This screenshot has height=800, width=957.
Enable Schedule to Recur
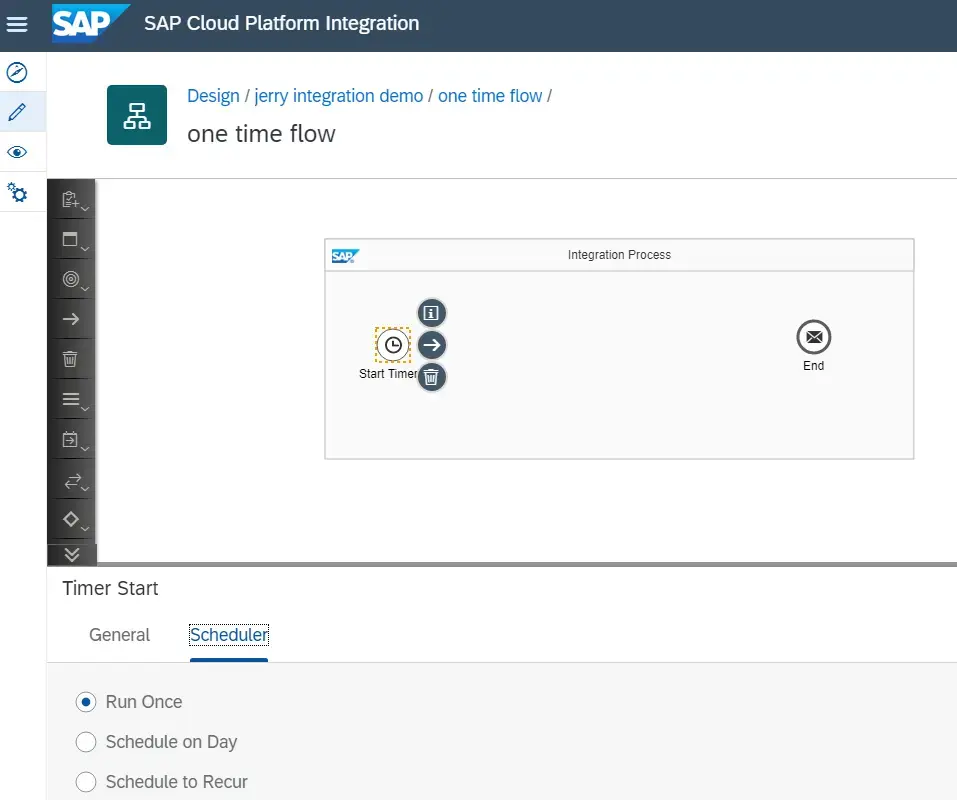click(x=86, y=781)
